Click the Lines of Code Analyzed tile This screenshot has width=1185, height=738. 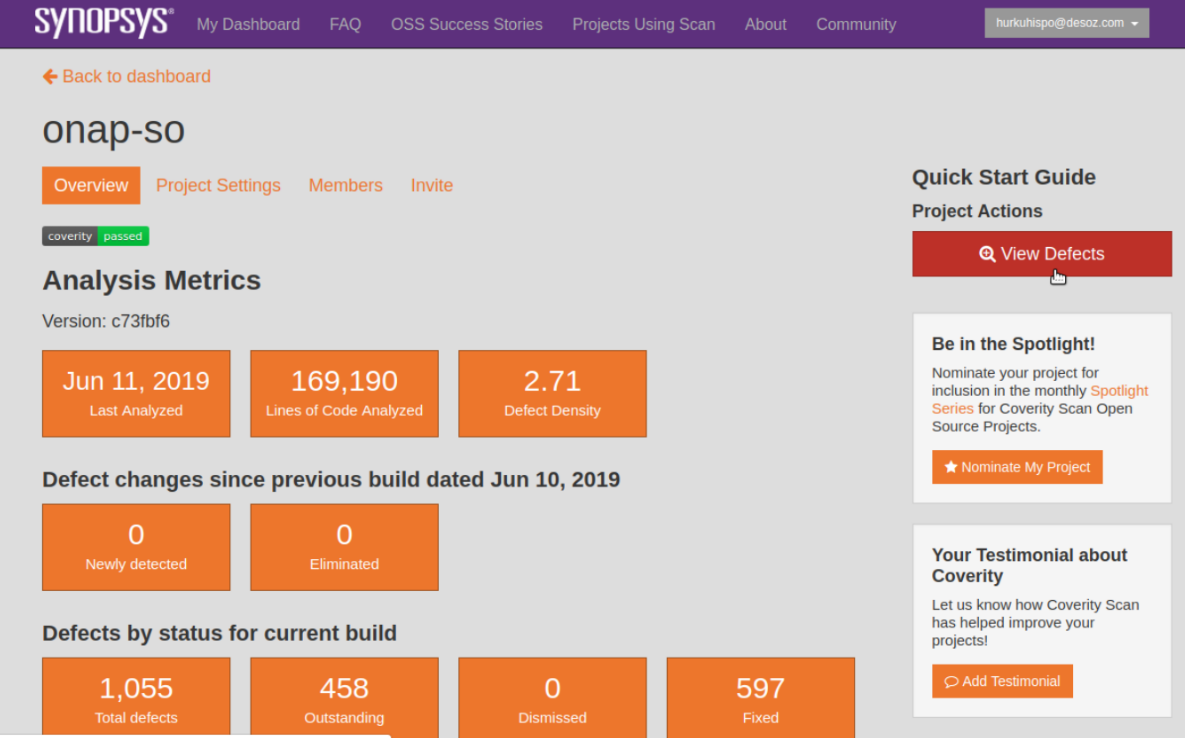(x=344, y=394)
